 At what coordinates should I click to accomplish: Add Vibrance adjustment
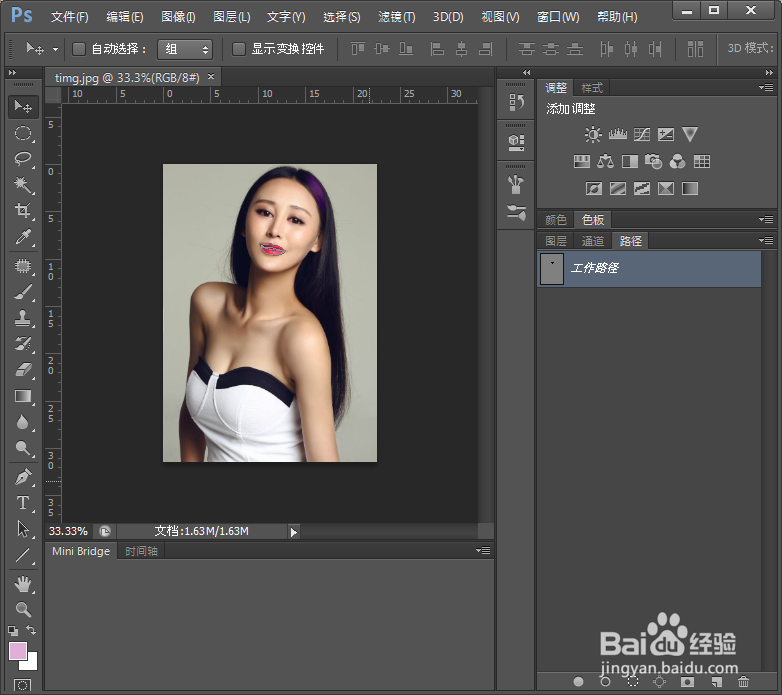click(x=690, y=134)
